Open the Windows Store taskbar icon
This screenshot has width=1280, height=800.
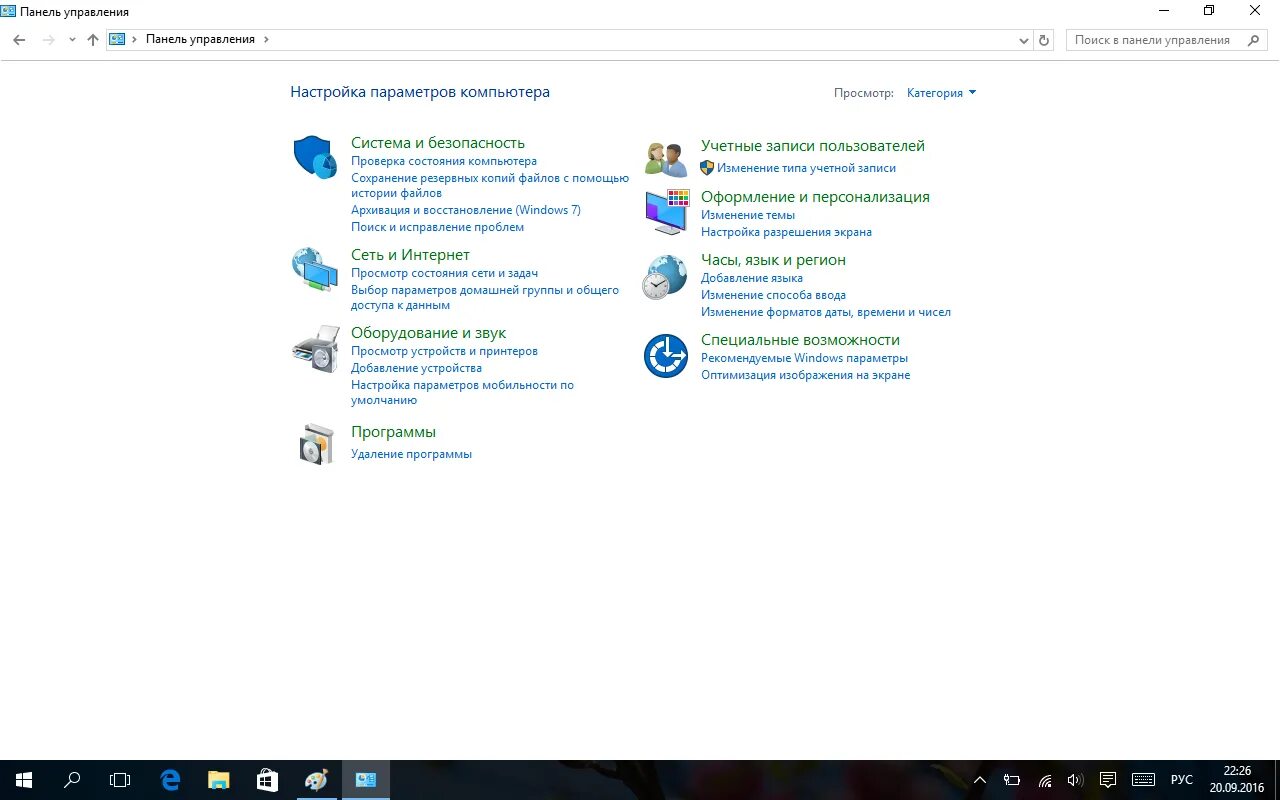coord(267,780)
